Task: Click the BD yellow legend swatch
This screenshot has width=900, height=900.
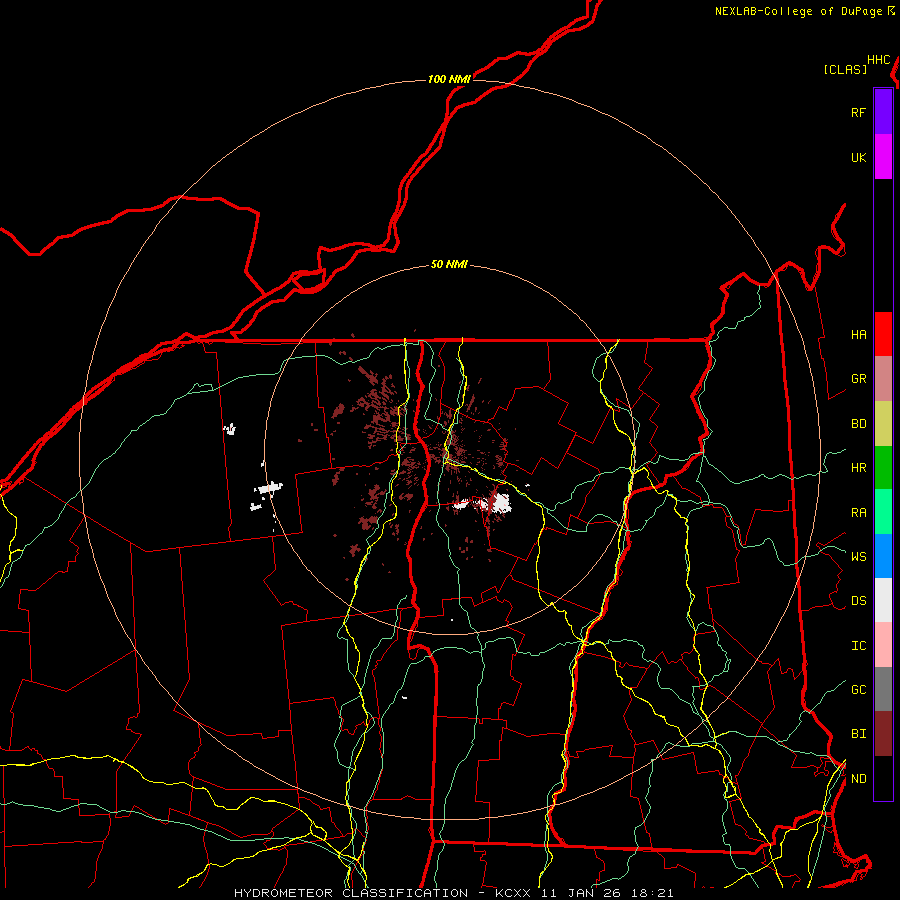Action: (883, 423)
